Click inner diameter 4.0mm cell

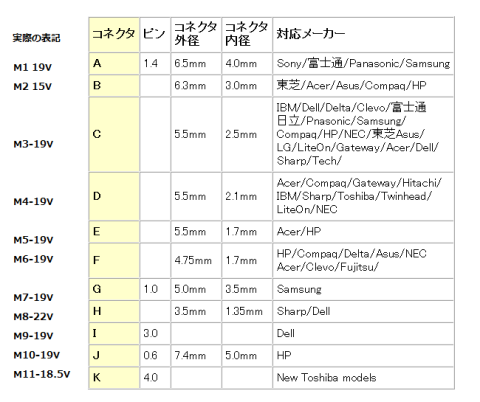[247, 63]
